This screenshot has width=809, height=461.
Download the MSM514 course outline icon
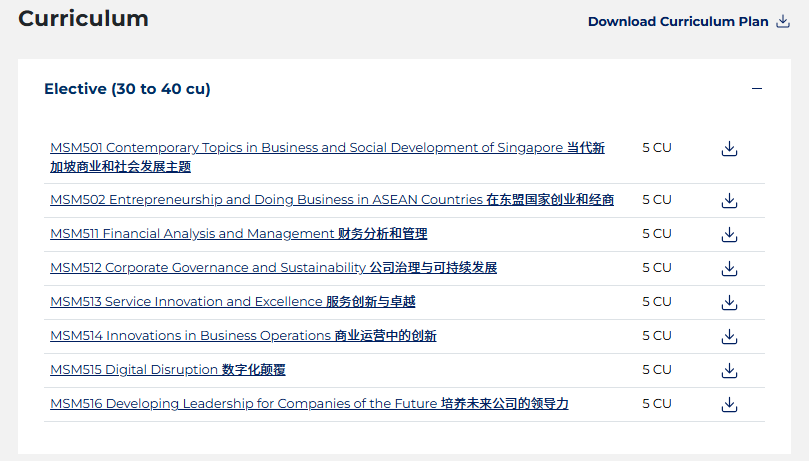coord(729,336)
